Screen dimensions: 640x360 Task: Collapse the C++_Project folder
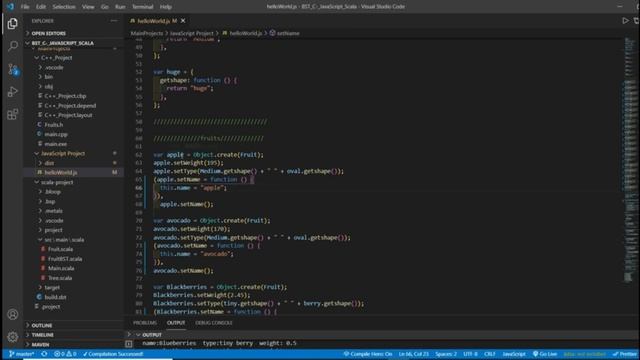click(x=56, y=58)
